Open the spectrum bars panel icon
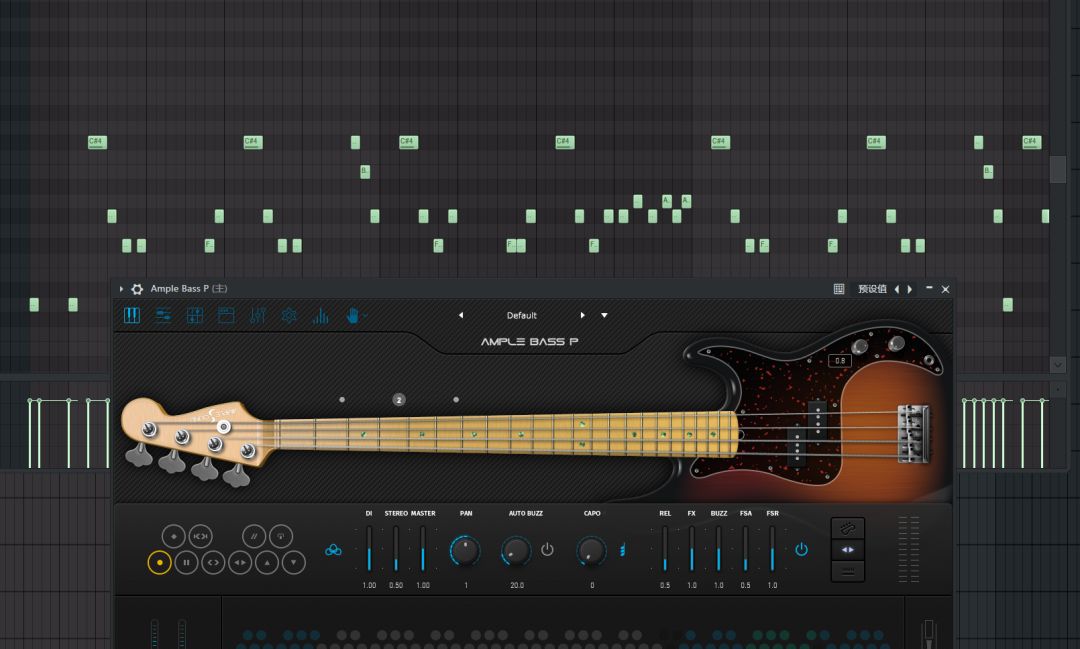This screenshot has width=1080, height=649. click(320, 316)
